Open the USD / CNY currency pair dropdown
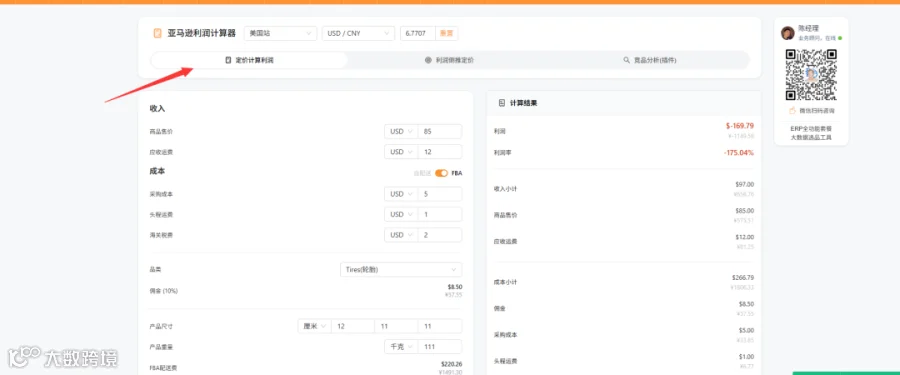This screenshot has width=900, height=375. click(x=358, y=33)
